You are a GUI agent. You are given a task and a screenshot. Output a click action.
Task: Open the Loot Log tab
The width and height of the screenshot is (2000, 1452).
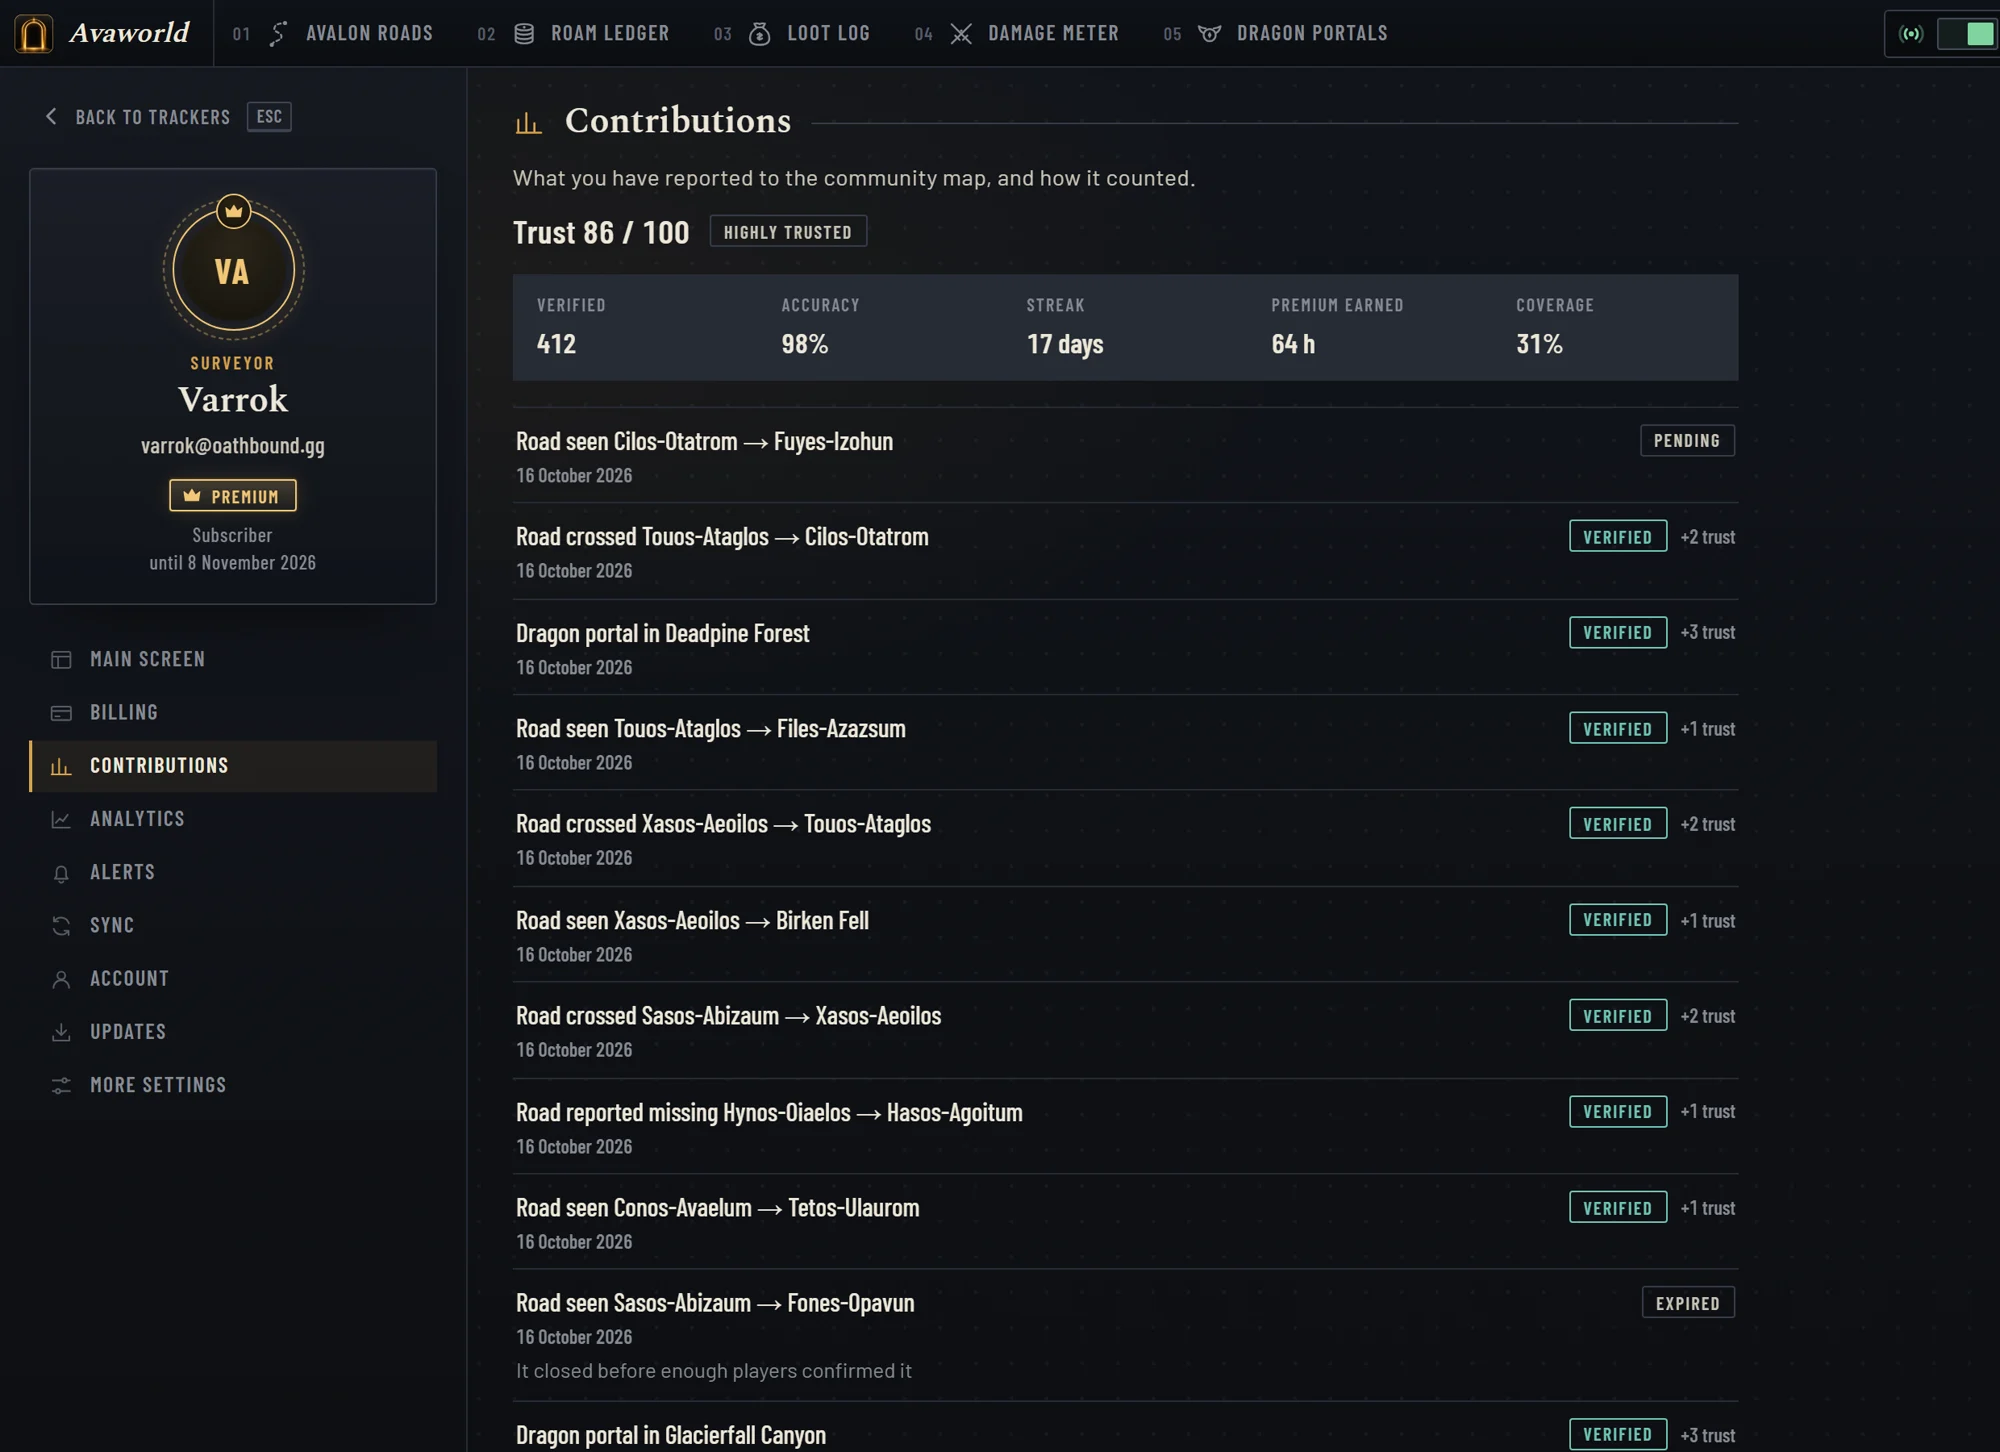click(x=792, y=33)
